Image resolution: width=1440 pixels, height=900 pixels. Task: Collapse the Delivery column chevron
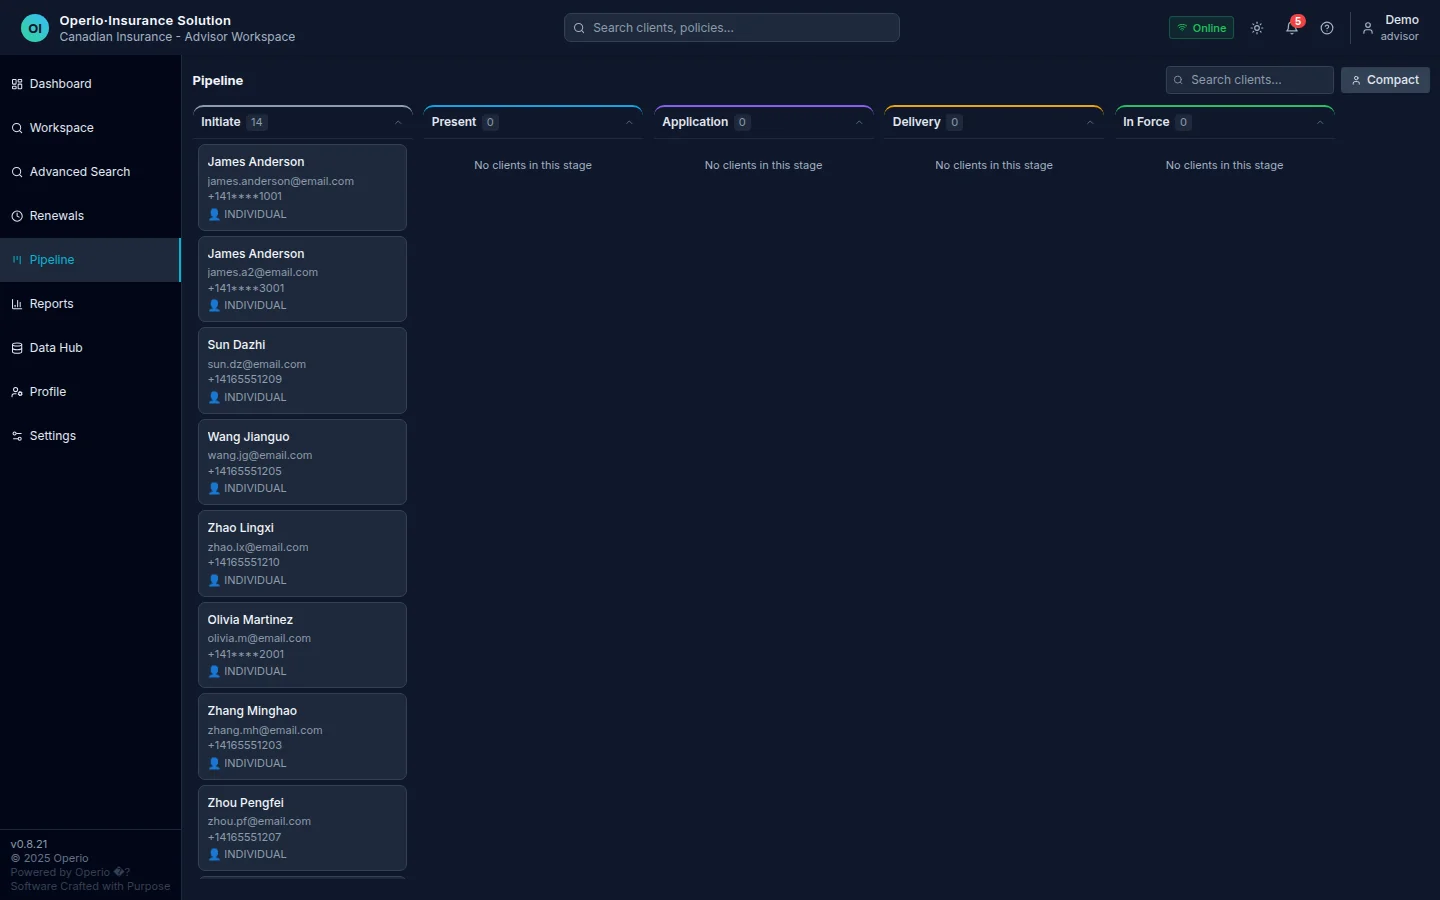(x=1090, y=123)
